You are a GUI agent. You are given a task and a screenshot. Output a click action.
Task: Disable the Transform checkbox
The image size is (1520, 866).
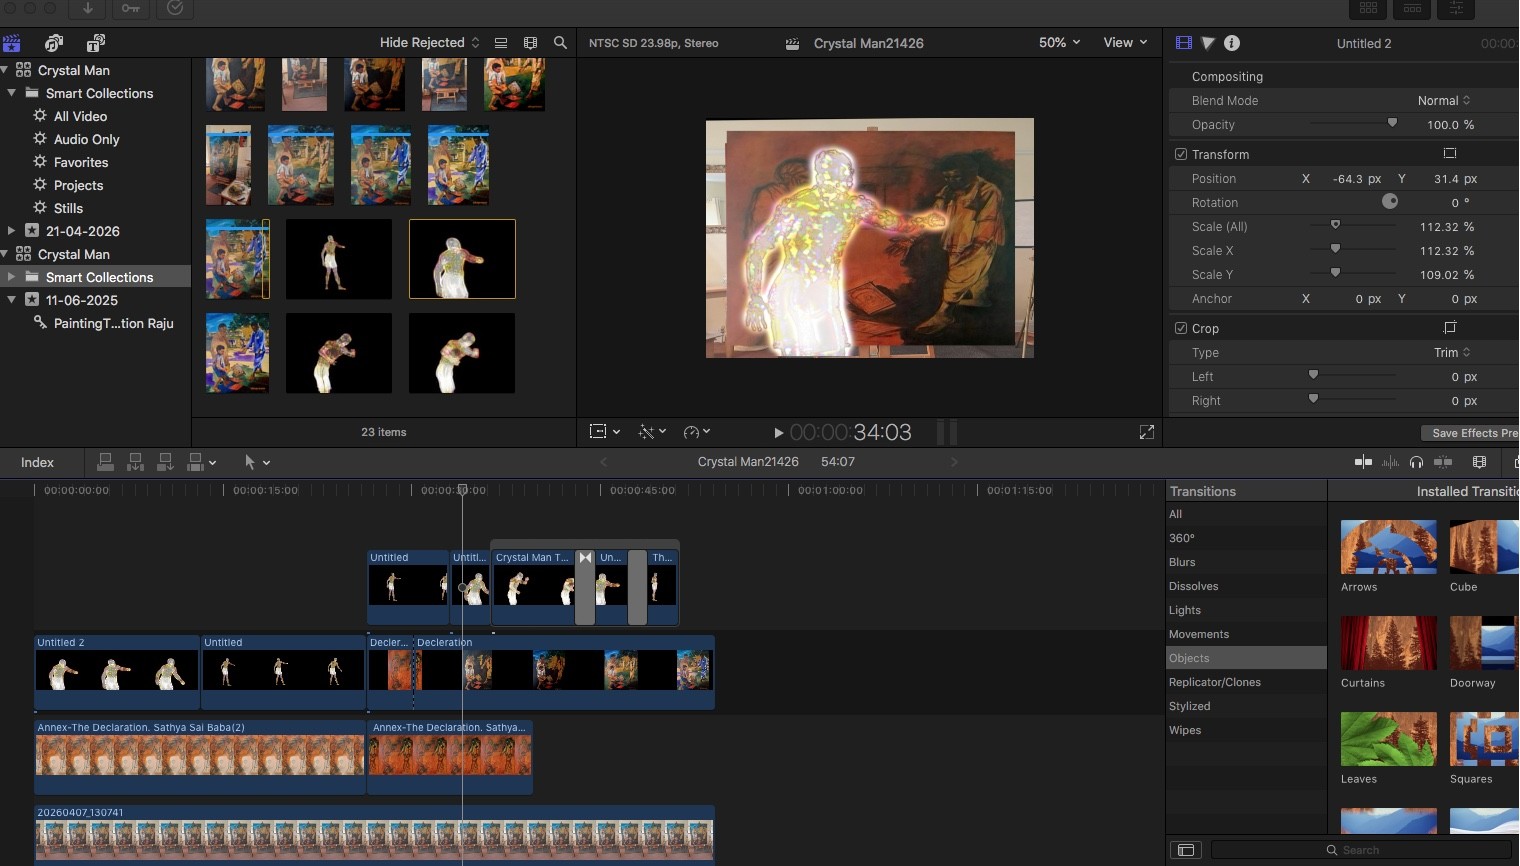click(x=1181, y=154)
